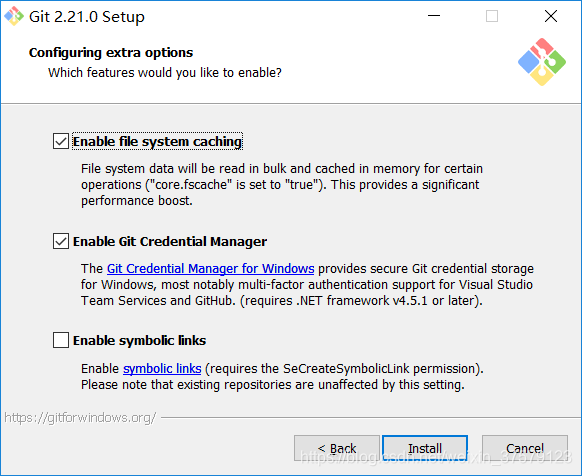Click the "Configuring extra options" heading
582x476 pixels.
point(111,53)
